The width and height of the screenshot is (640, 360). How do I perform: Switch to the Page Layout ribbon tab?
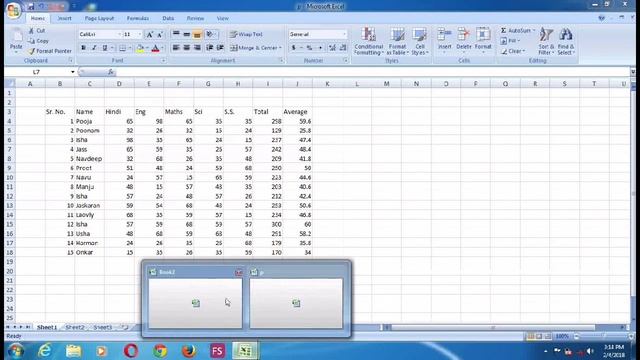[x=99, y=18]
